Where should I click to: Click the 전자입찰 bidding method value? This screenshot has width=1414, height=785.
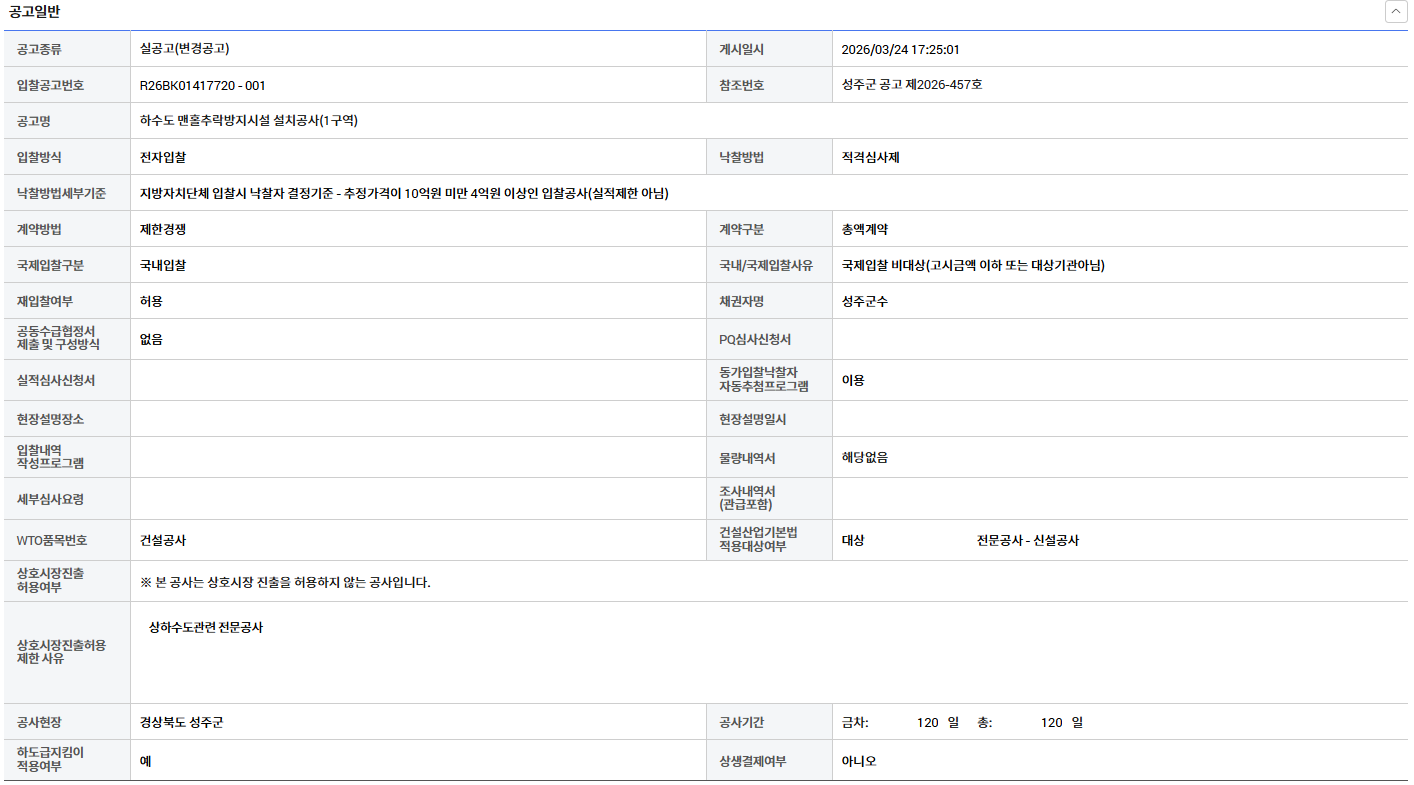click(x=163, y=157)
